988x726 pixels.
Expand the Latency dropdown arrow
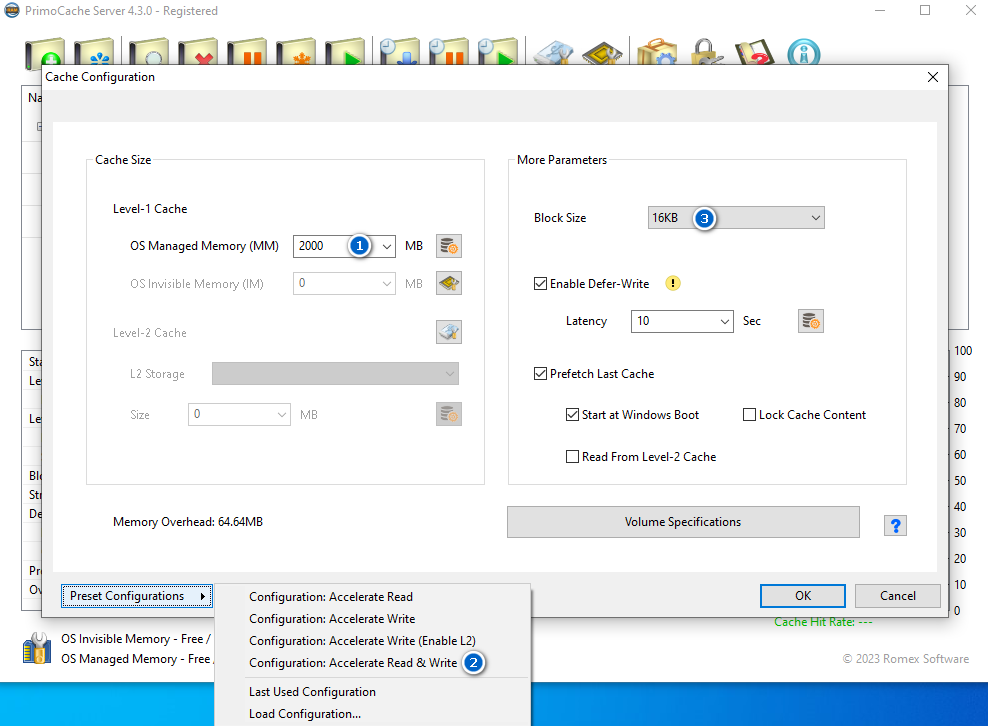[725, 321]
